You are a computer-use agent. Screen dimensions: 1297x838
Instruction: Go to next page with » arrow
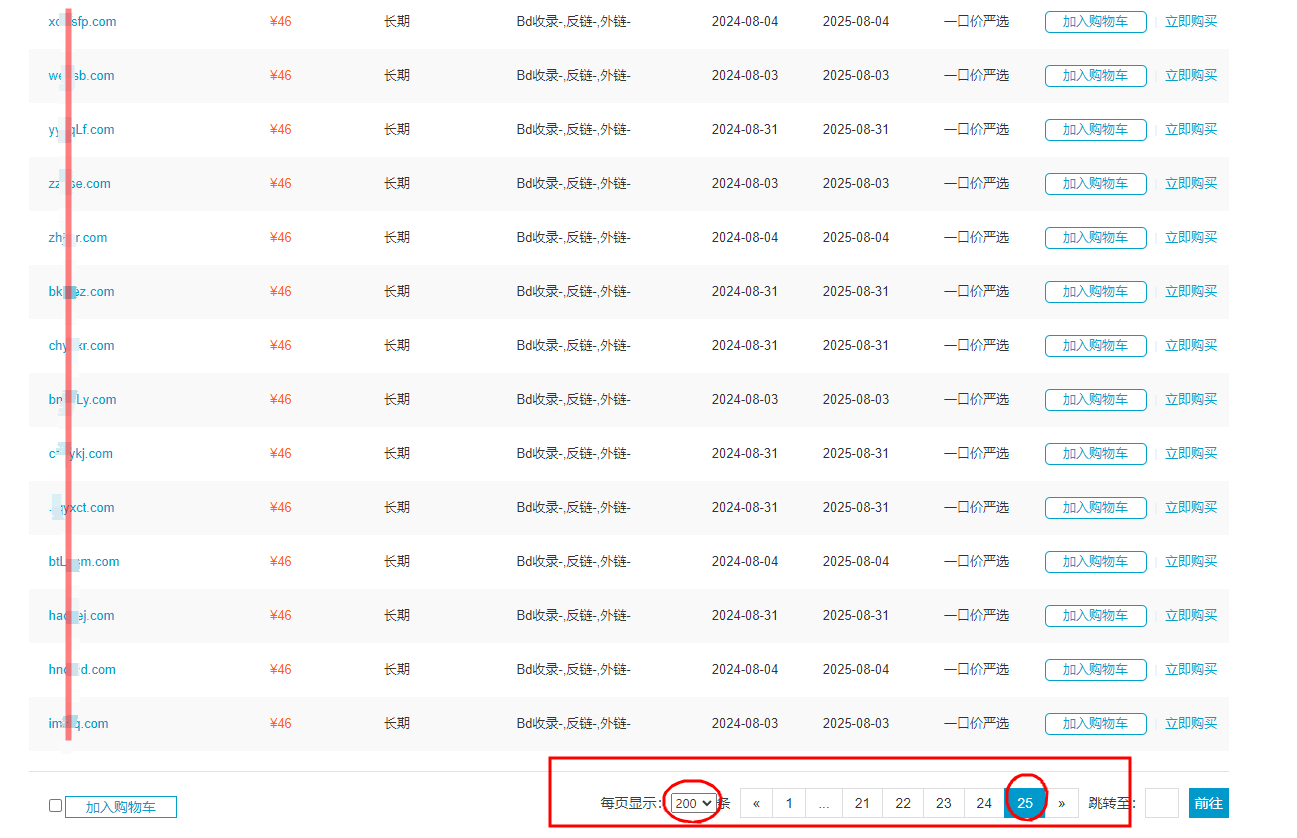pyautogui.click(x=1061, y=803)
